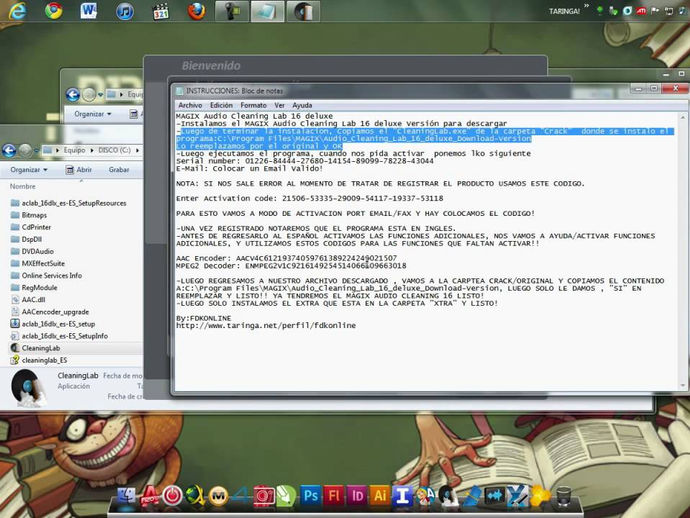
Task: Open Finder icon in the dock
Action: click(126, 496)
